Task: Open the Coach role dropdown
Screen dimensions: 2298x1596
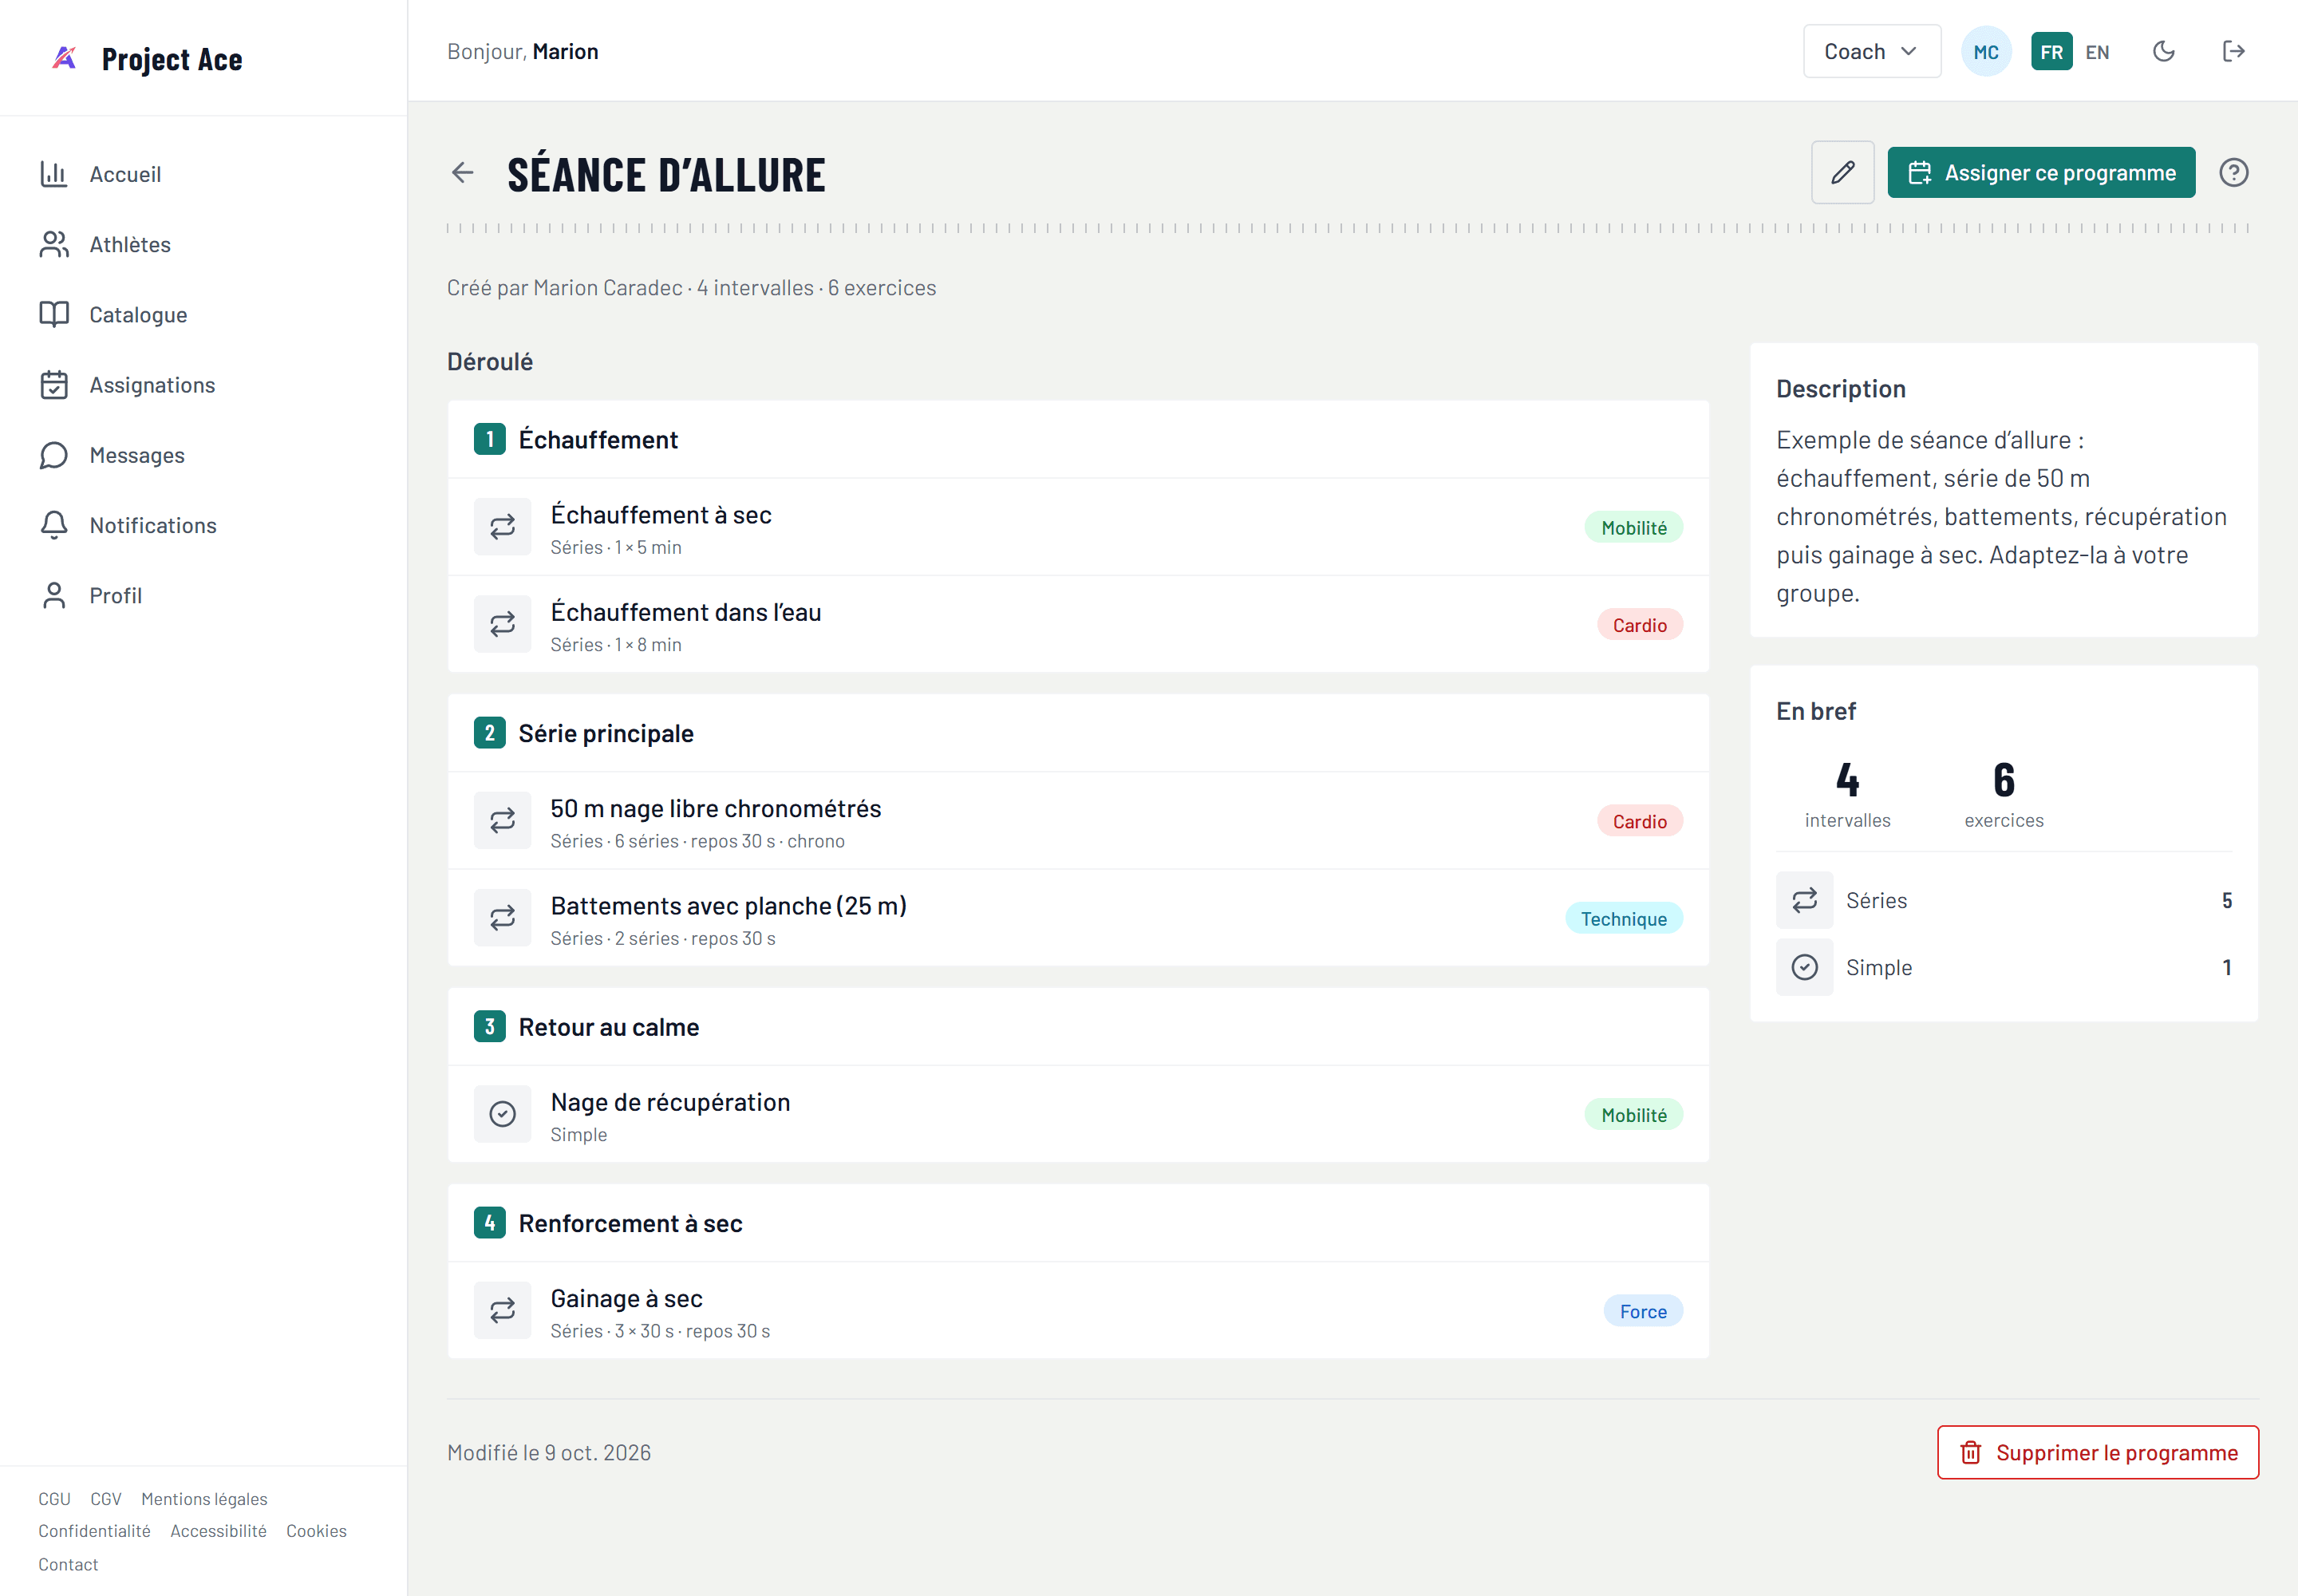Action: coord(1871,51)
